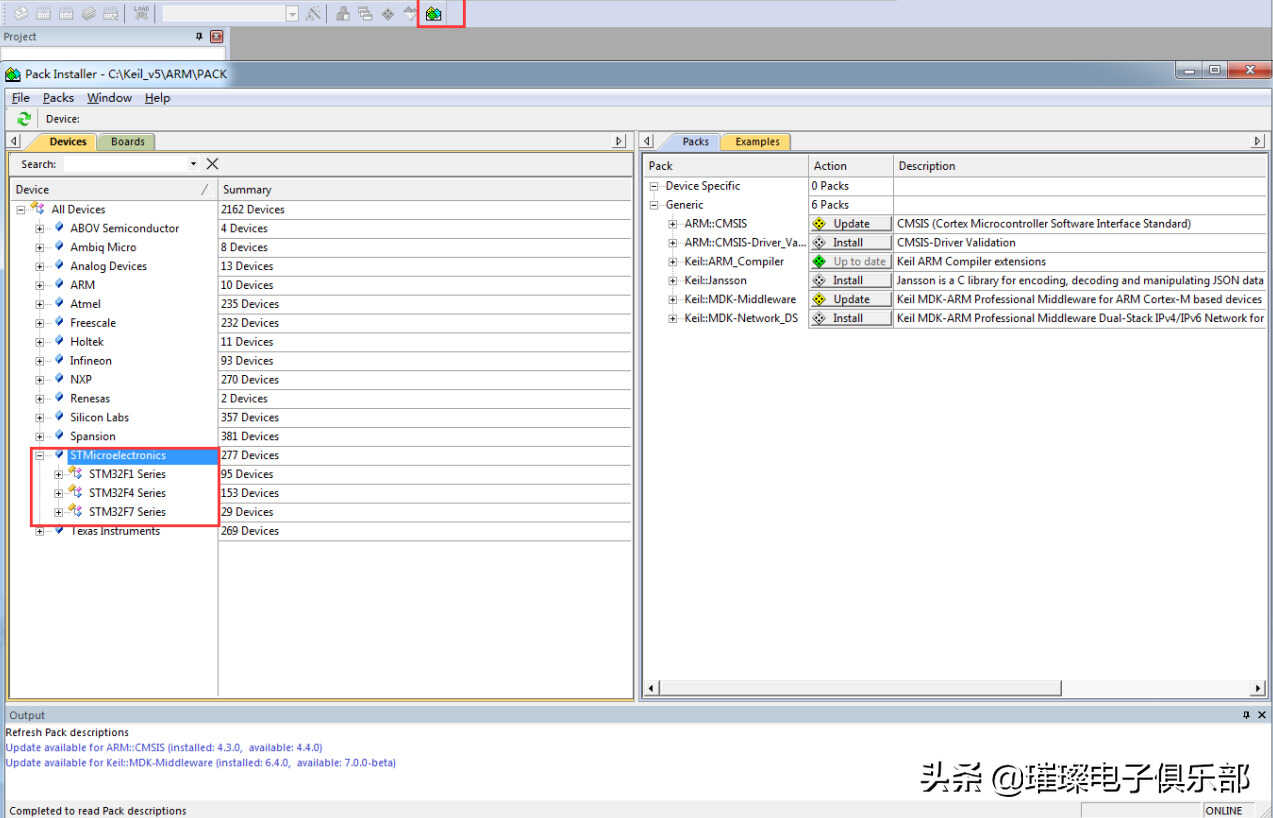The image size is (1273, 818).
Task: Close the Project panel
Action: click(x=217, y=37)
